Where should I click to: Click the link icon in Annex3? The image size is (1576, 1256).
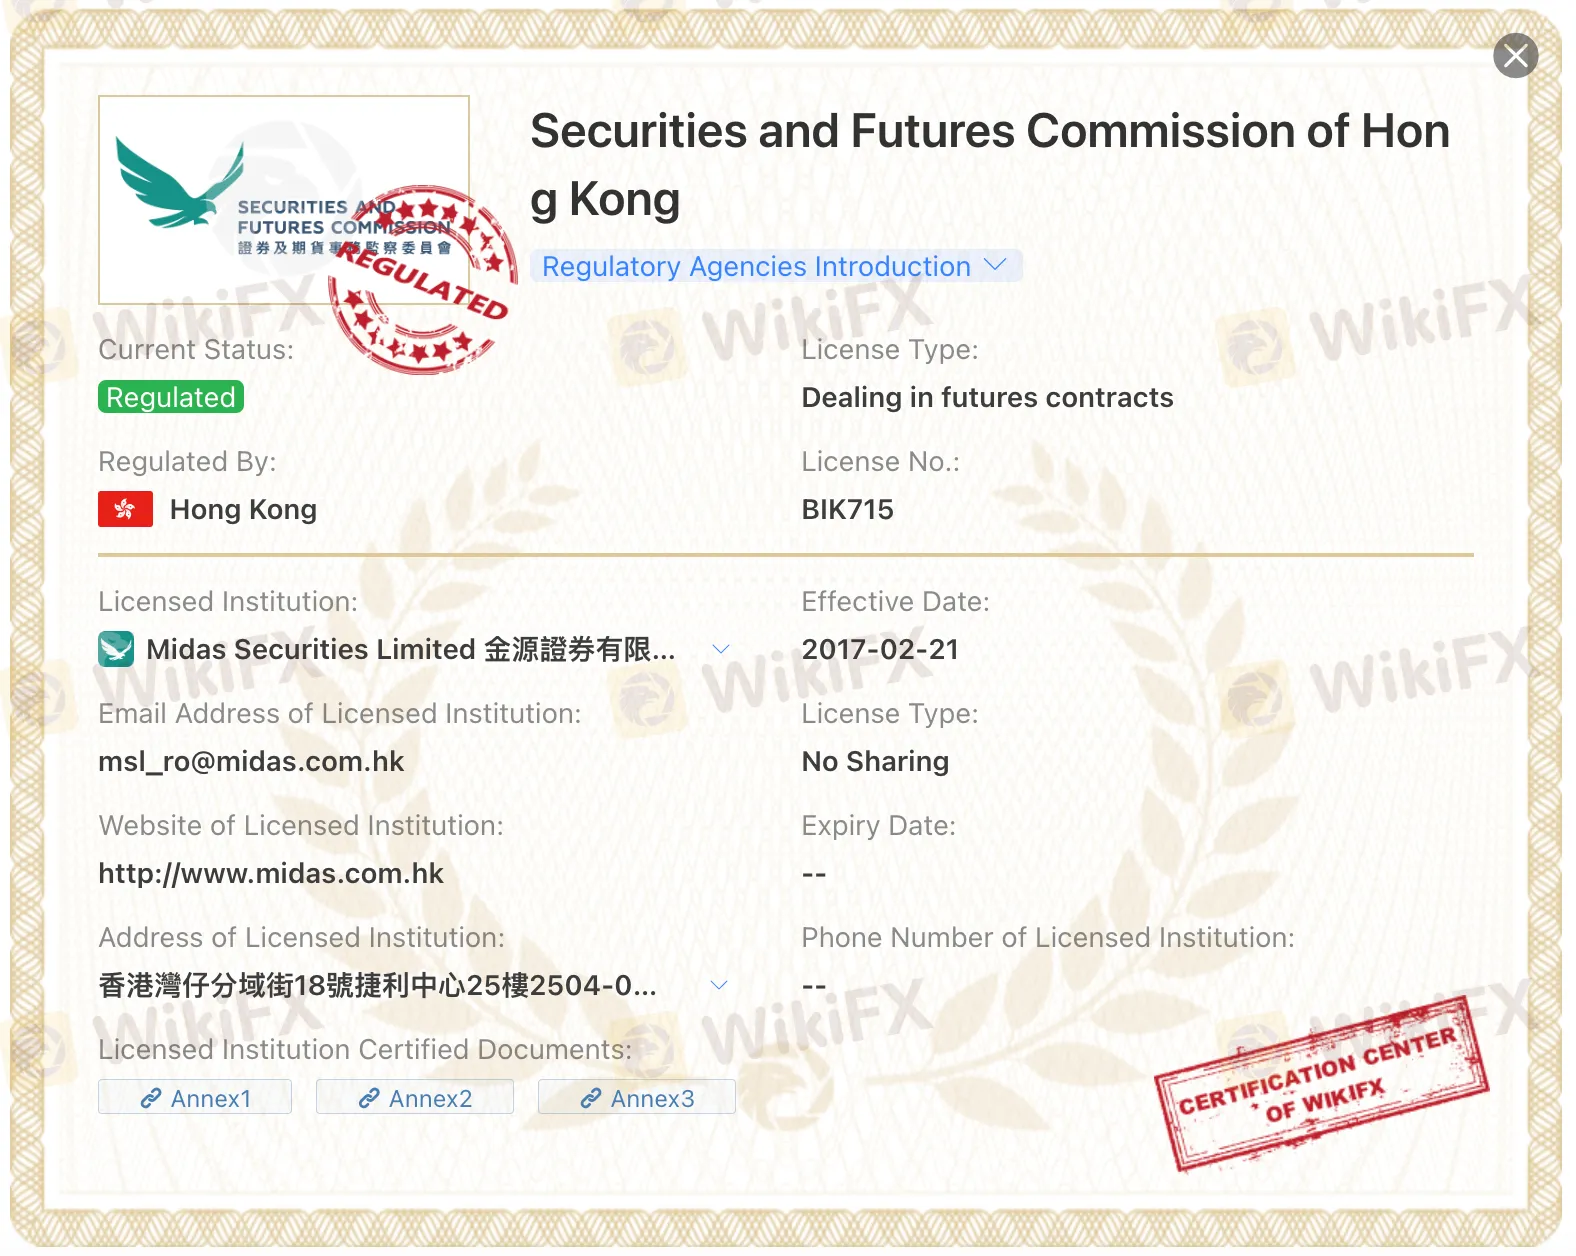point(591,1098)
